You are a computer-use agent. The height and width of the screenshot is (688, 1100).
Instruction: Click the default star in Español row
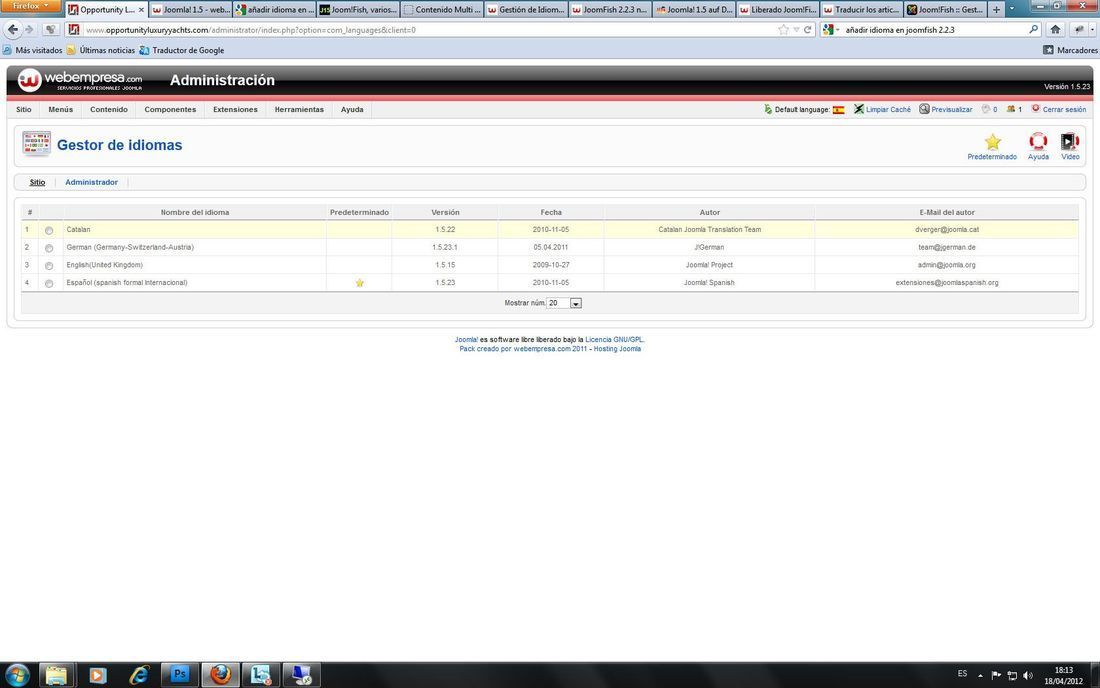pyautogui.click(x=359, y=283)
